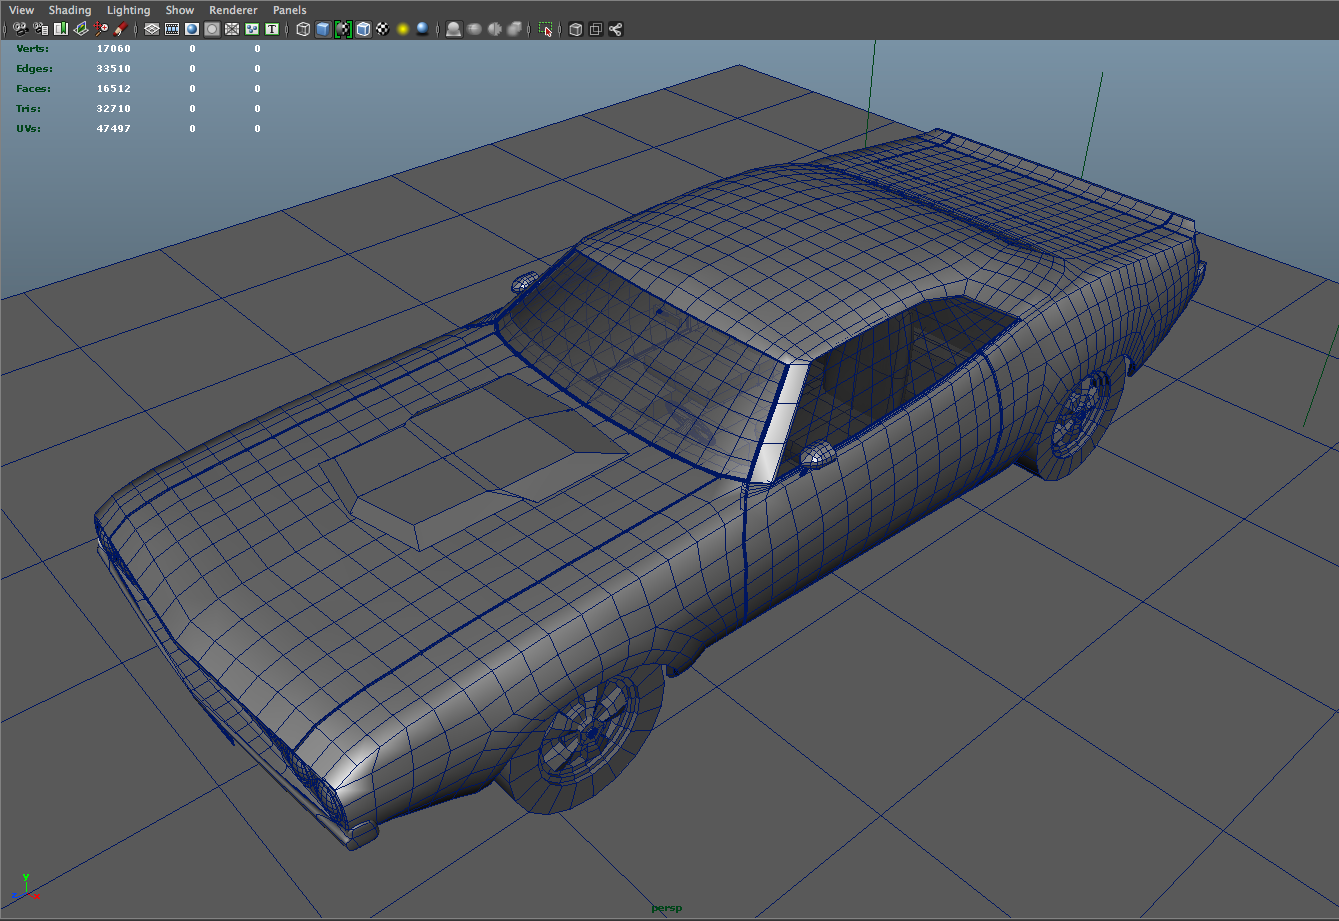Screen dimensions: 1339x921
Task: Click the X-Ray cube icon
Action: (x=576, y=29)
